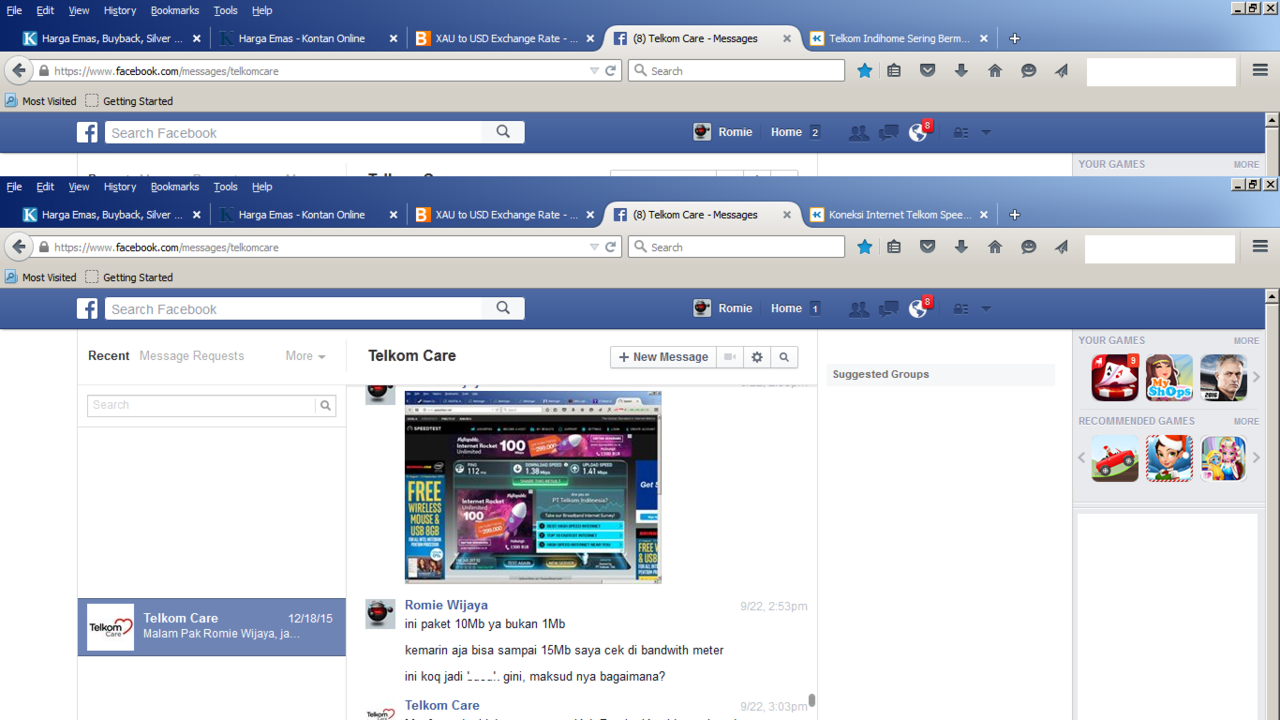The image size is (1280, 720).
Task: Open a new tab in the front window
Action: (1014, 215)
